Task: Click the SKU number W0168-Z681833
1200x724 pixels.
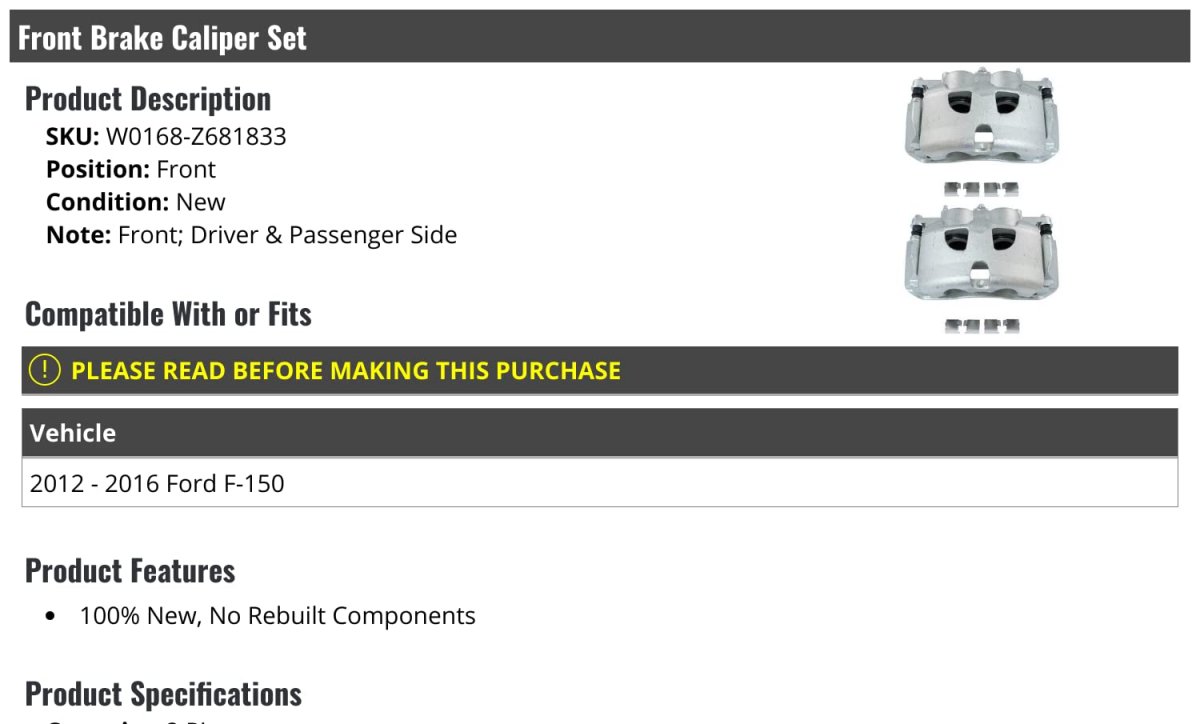Action: [x=196, y=136]
